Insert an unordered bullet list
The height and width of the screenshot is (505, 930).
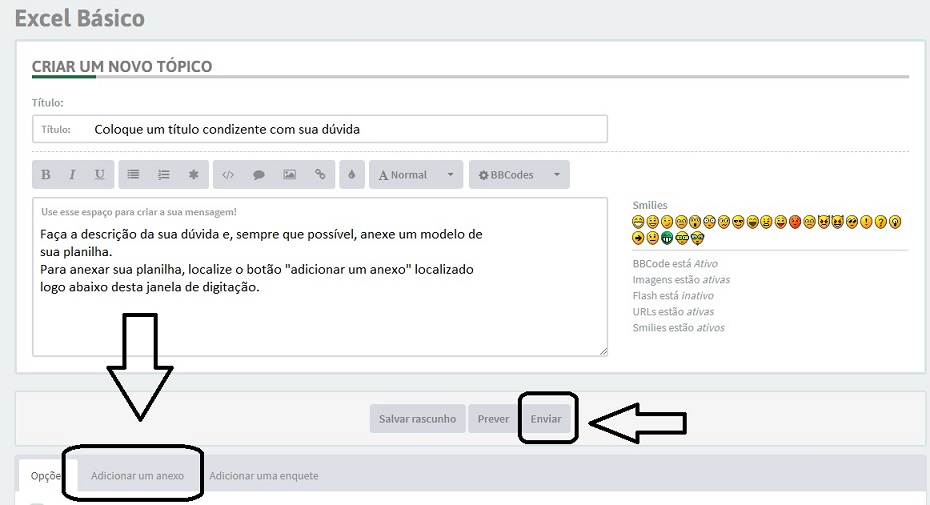pos(133,174)
